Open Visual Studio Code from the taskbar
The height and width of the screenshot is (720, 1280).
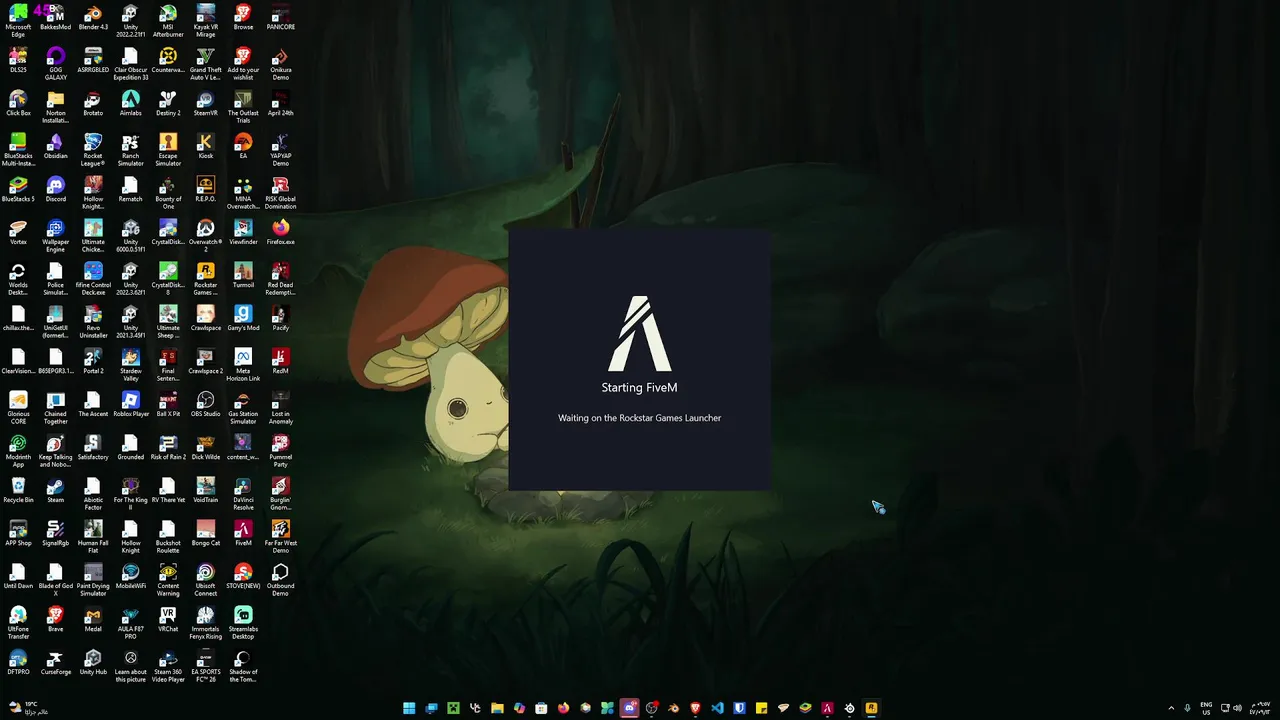pos(717,708)
